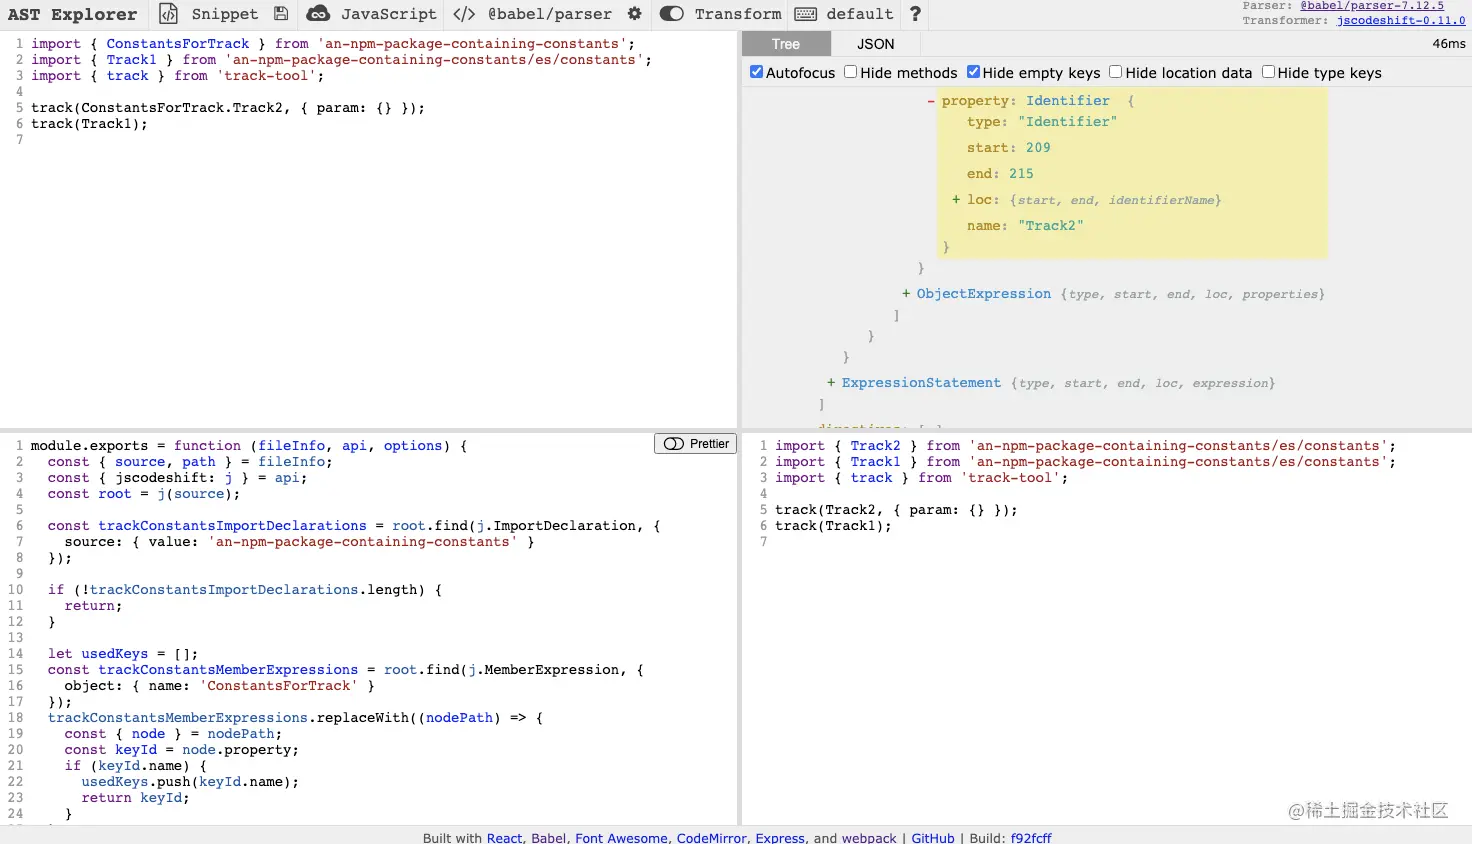The height and width of the screenshot is (844, 1472).
Task: Click usedKeys declaration in transform code
Action: (114, 654)
